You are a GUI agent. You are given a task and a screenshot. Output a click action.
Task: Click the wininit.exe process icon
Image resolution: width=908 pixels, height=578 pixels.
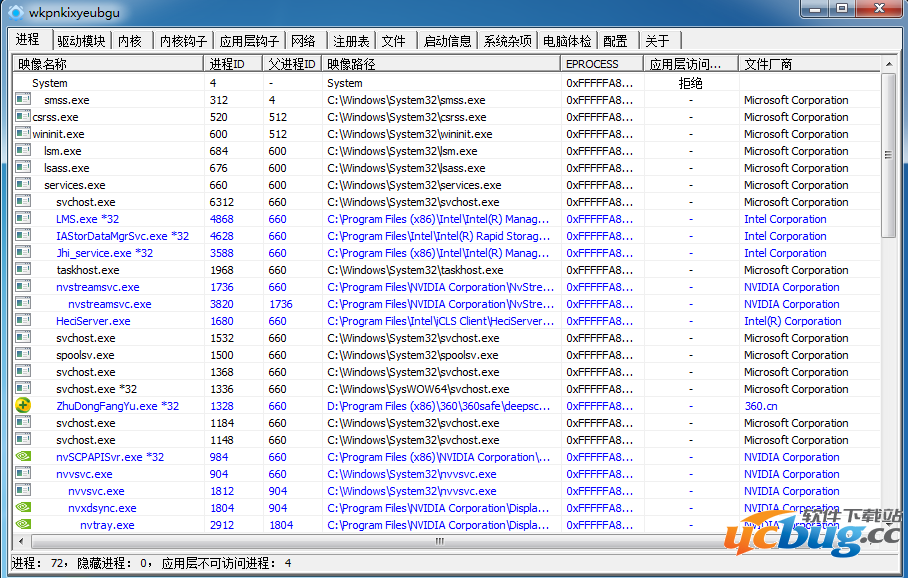pos(23,133)
